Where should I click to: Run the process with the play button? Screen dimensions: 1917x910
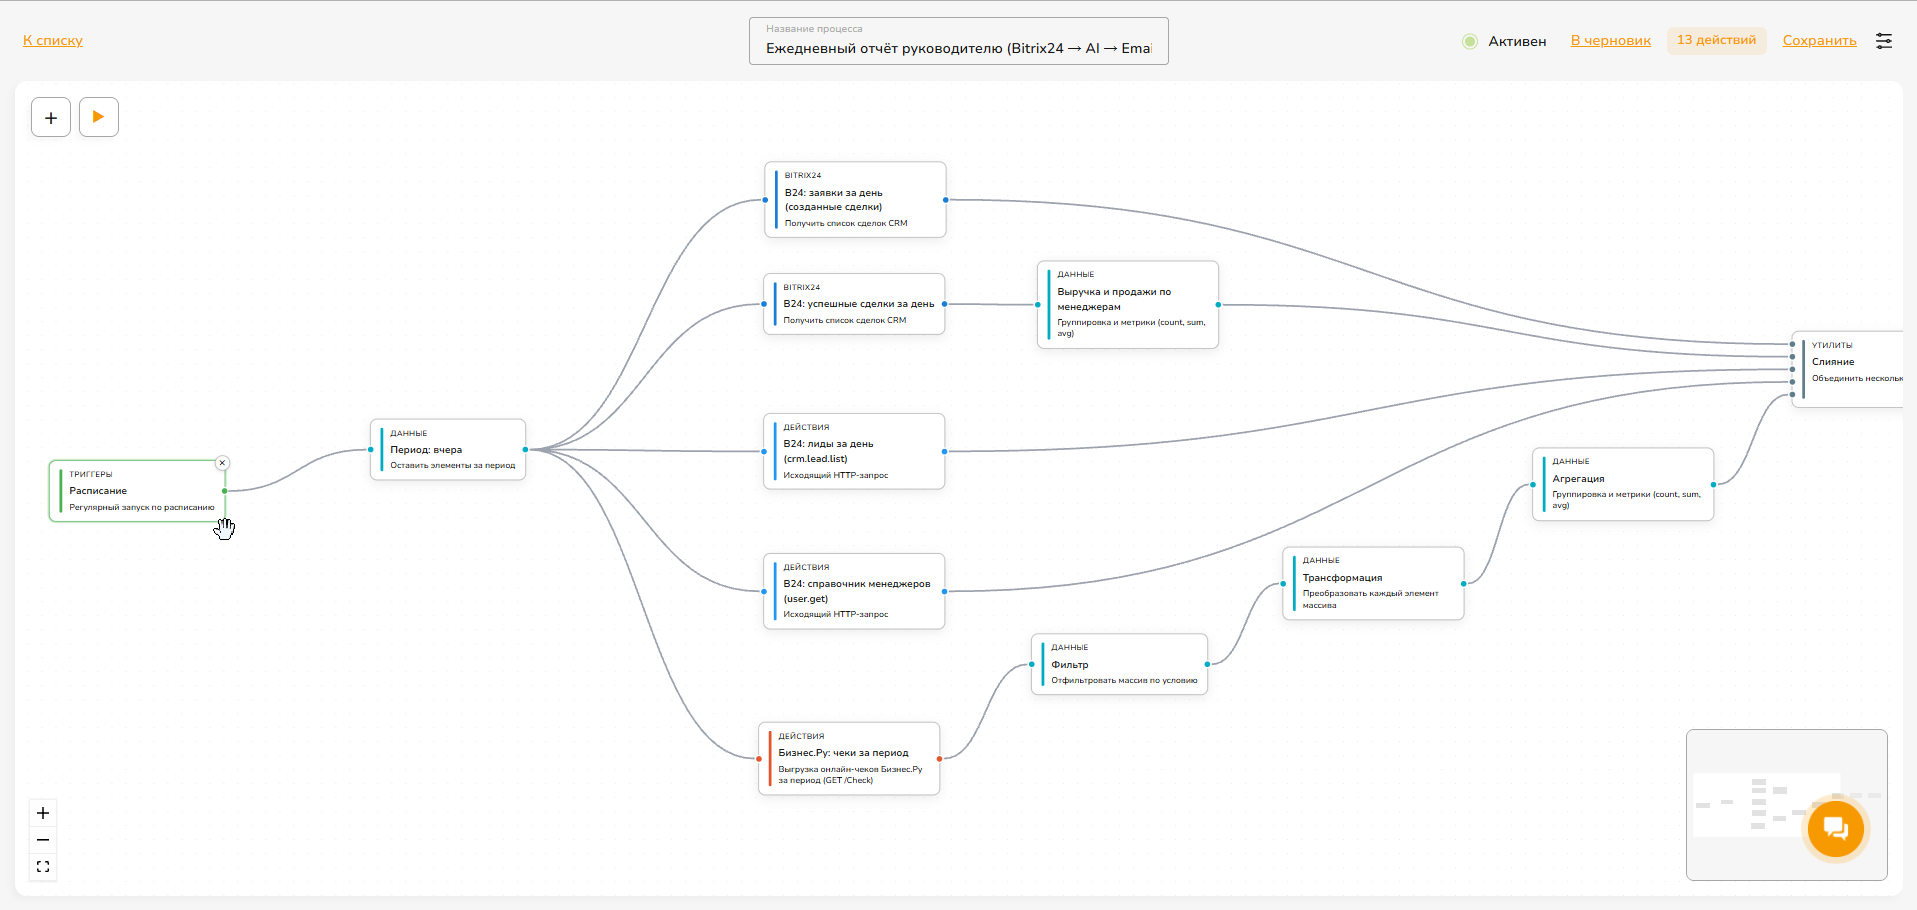(x=99, y=117)
